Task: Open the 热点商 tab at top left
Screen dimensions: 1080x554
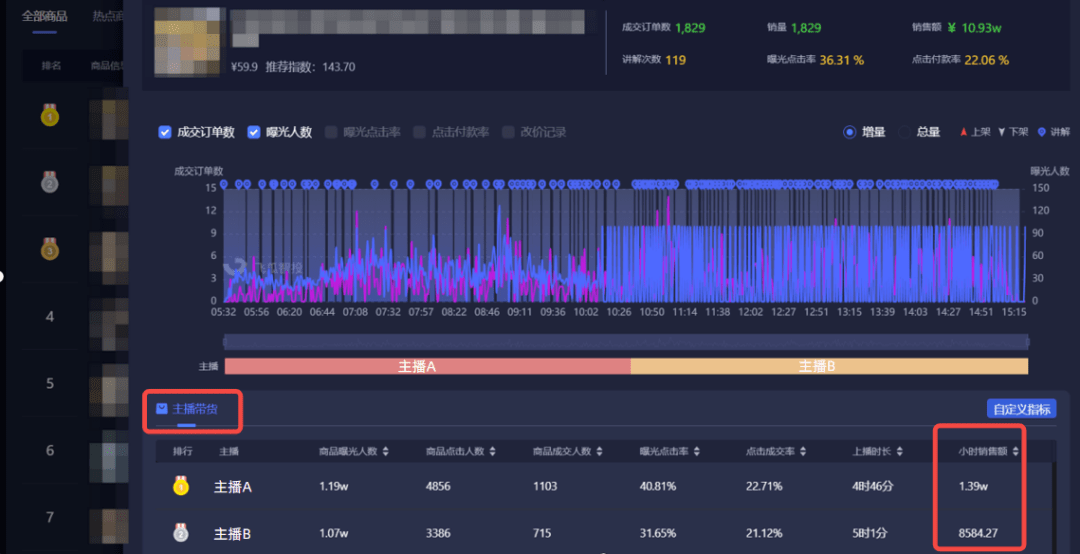Action: click(108, 16)
